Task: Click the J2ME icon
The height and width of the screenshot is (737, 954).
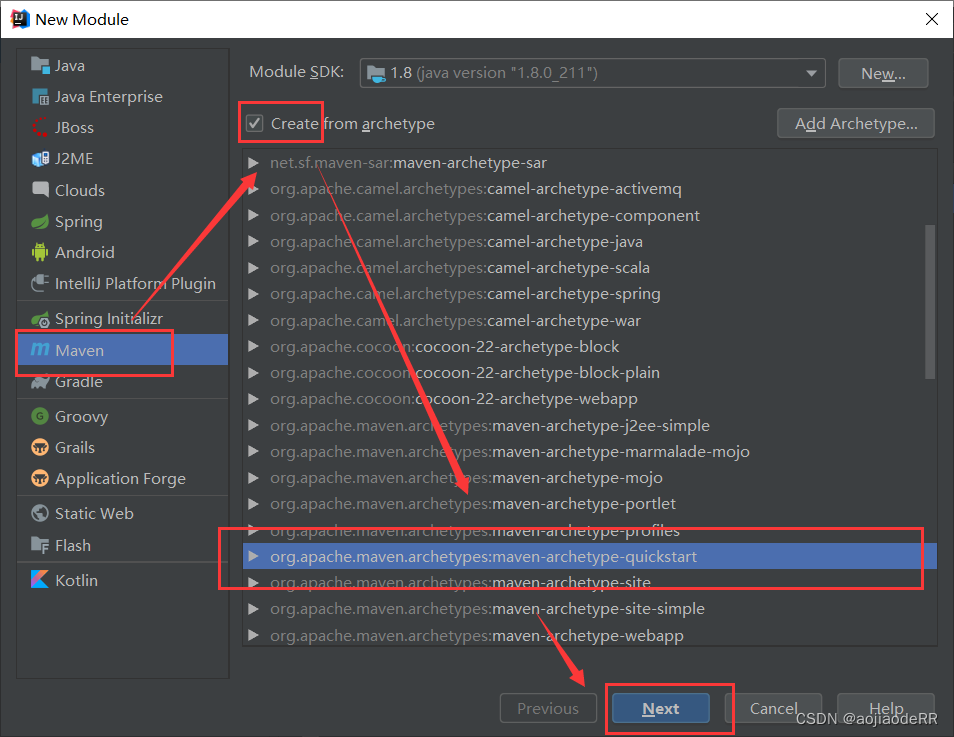Action: (x=40, y=158)
